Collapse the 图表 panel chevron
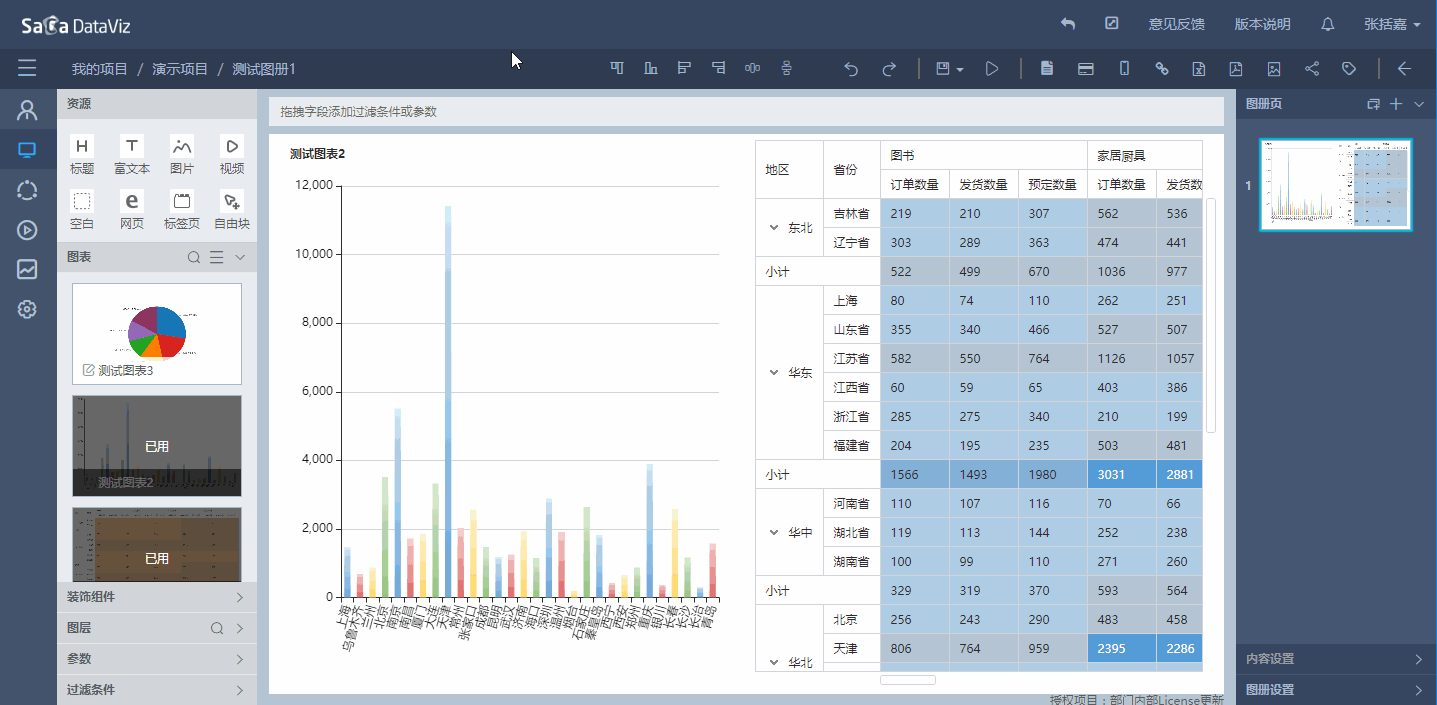 coord(239,258)
